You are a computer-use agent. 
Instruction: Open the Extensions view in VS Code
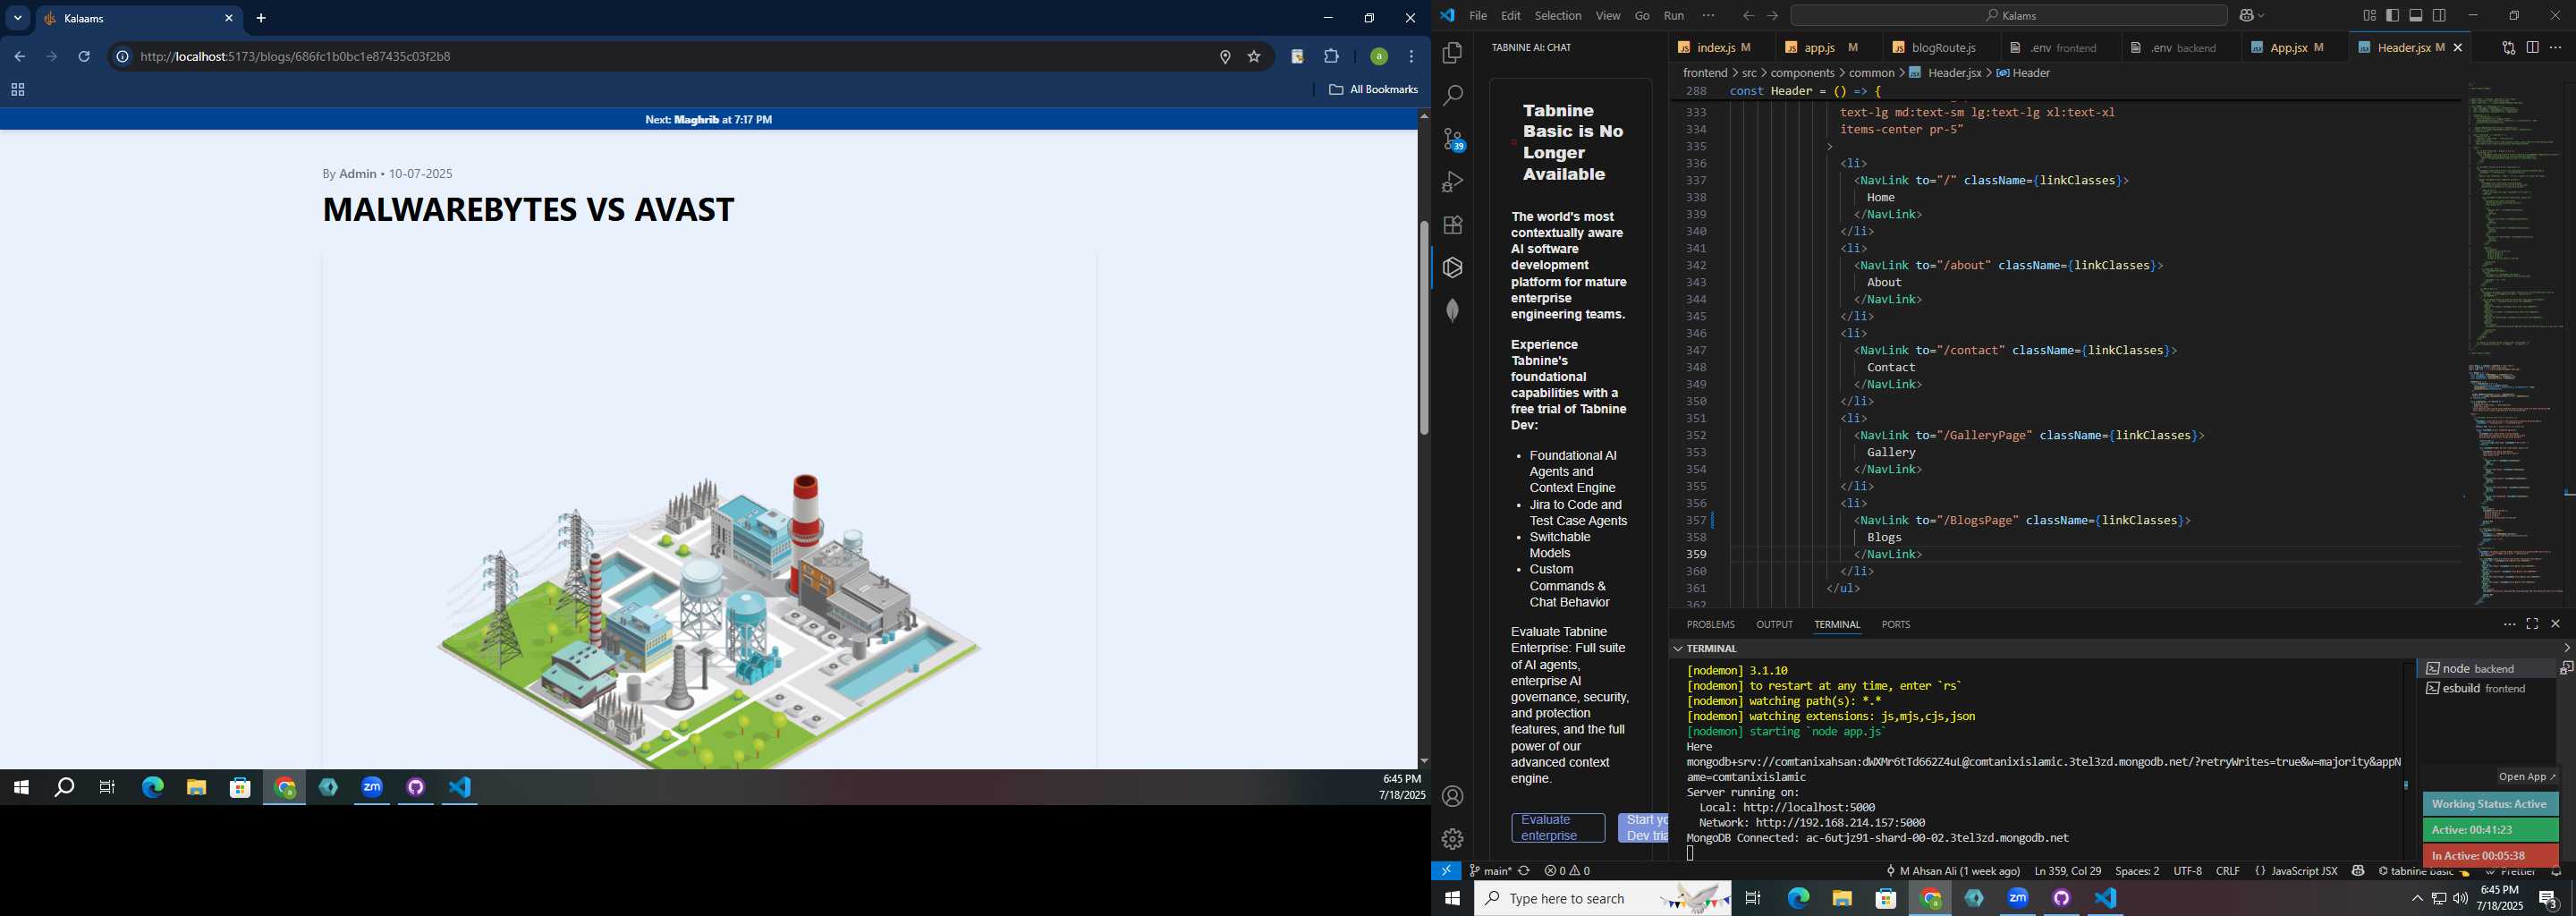tap(1452, 225)
